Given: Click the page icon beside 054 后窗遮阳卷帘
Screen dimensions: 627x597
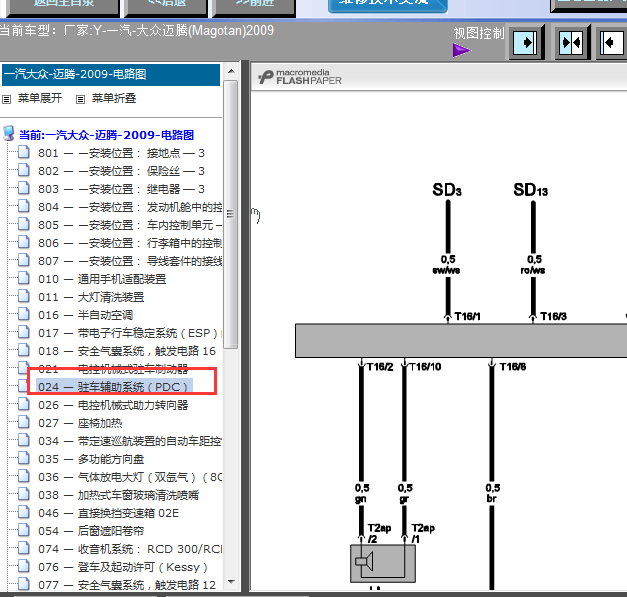Looking at the screenshot, I should tap(24, 530).
